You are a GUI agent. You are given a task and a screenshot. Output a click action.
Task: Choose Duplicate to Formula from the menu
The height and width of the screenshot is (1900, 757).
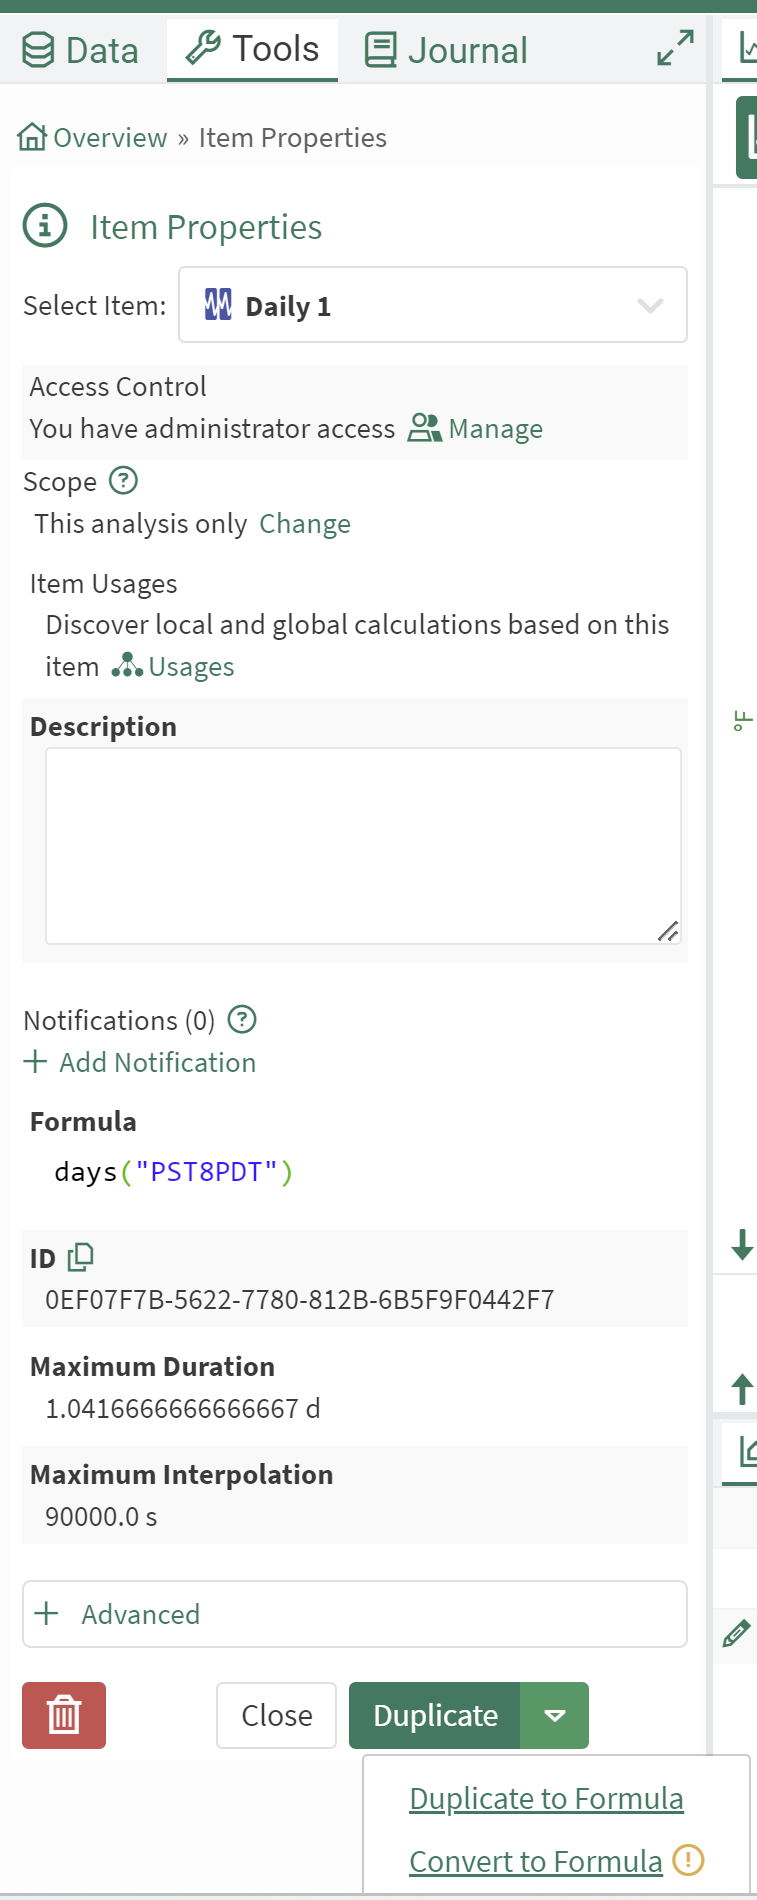pos(546,1798)
